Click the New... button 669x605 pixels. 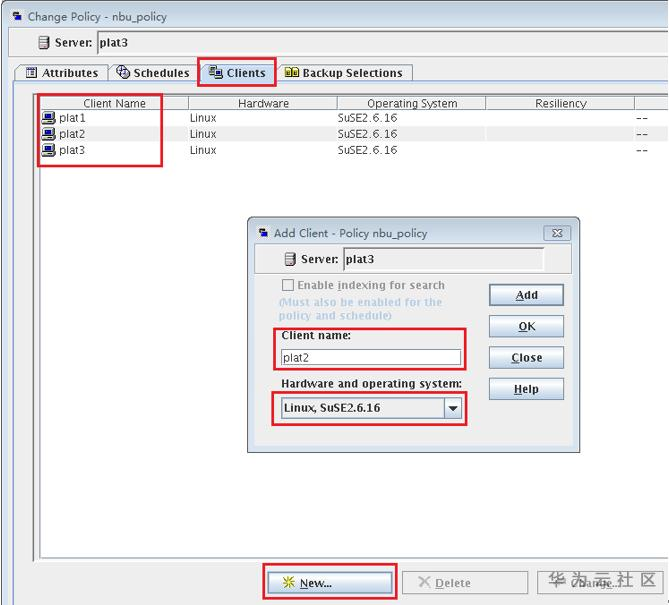coord(329,583)
